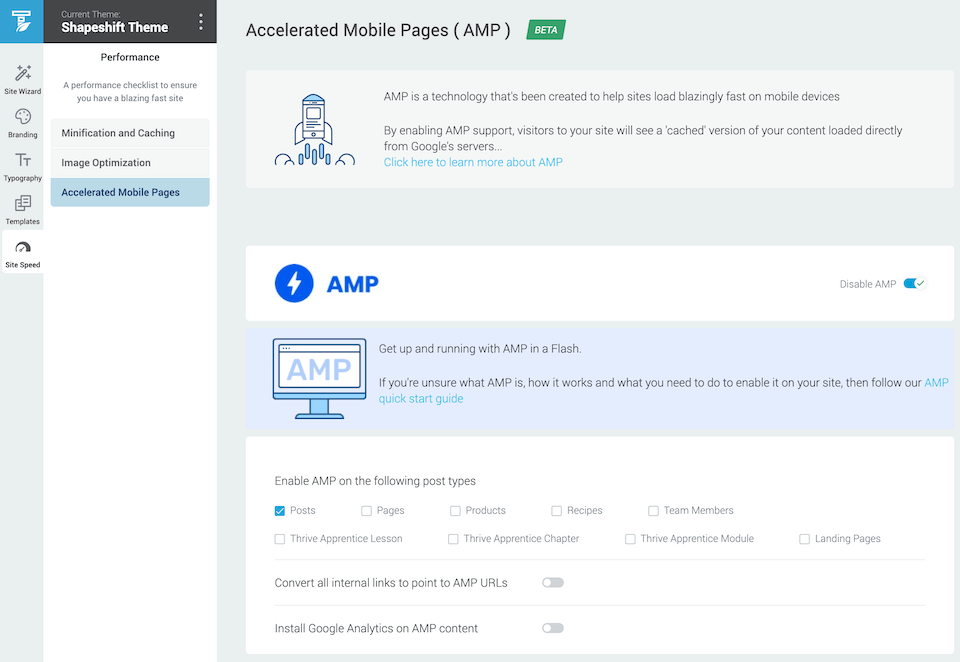
Task: Enable the Landing Pages checkbox
Action: tap(804, 539)
